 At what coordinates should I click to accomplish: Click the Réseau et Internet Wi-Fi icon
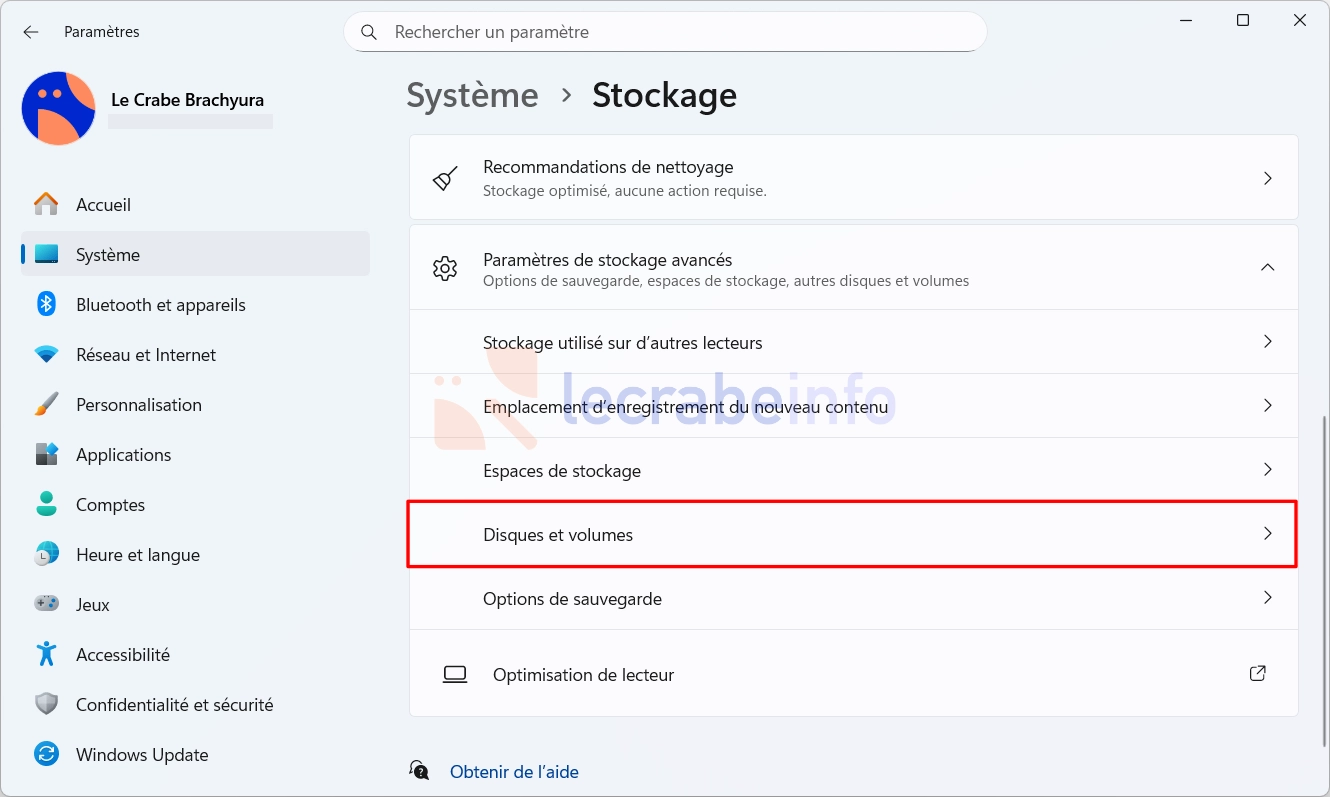coord(46,354)
